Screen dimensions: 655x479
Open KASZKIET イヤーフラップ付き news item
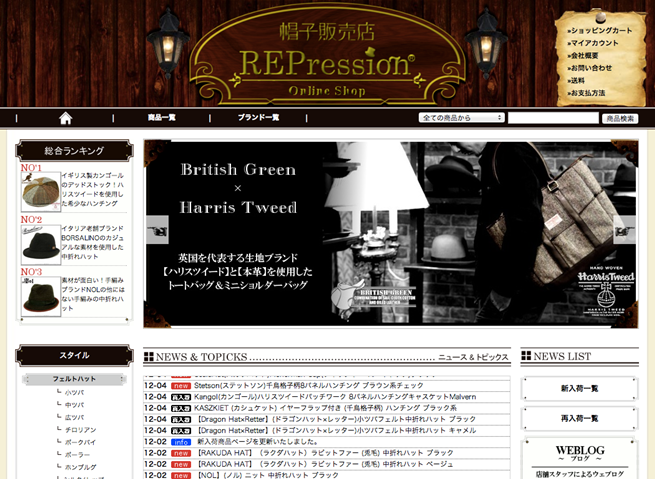(325, 408)
